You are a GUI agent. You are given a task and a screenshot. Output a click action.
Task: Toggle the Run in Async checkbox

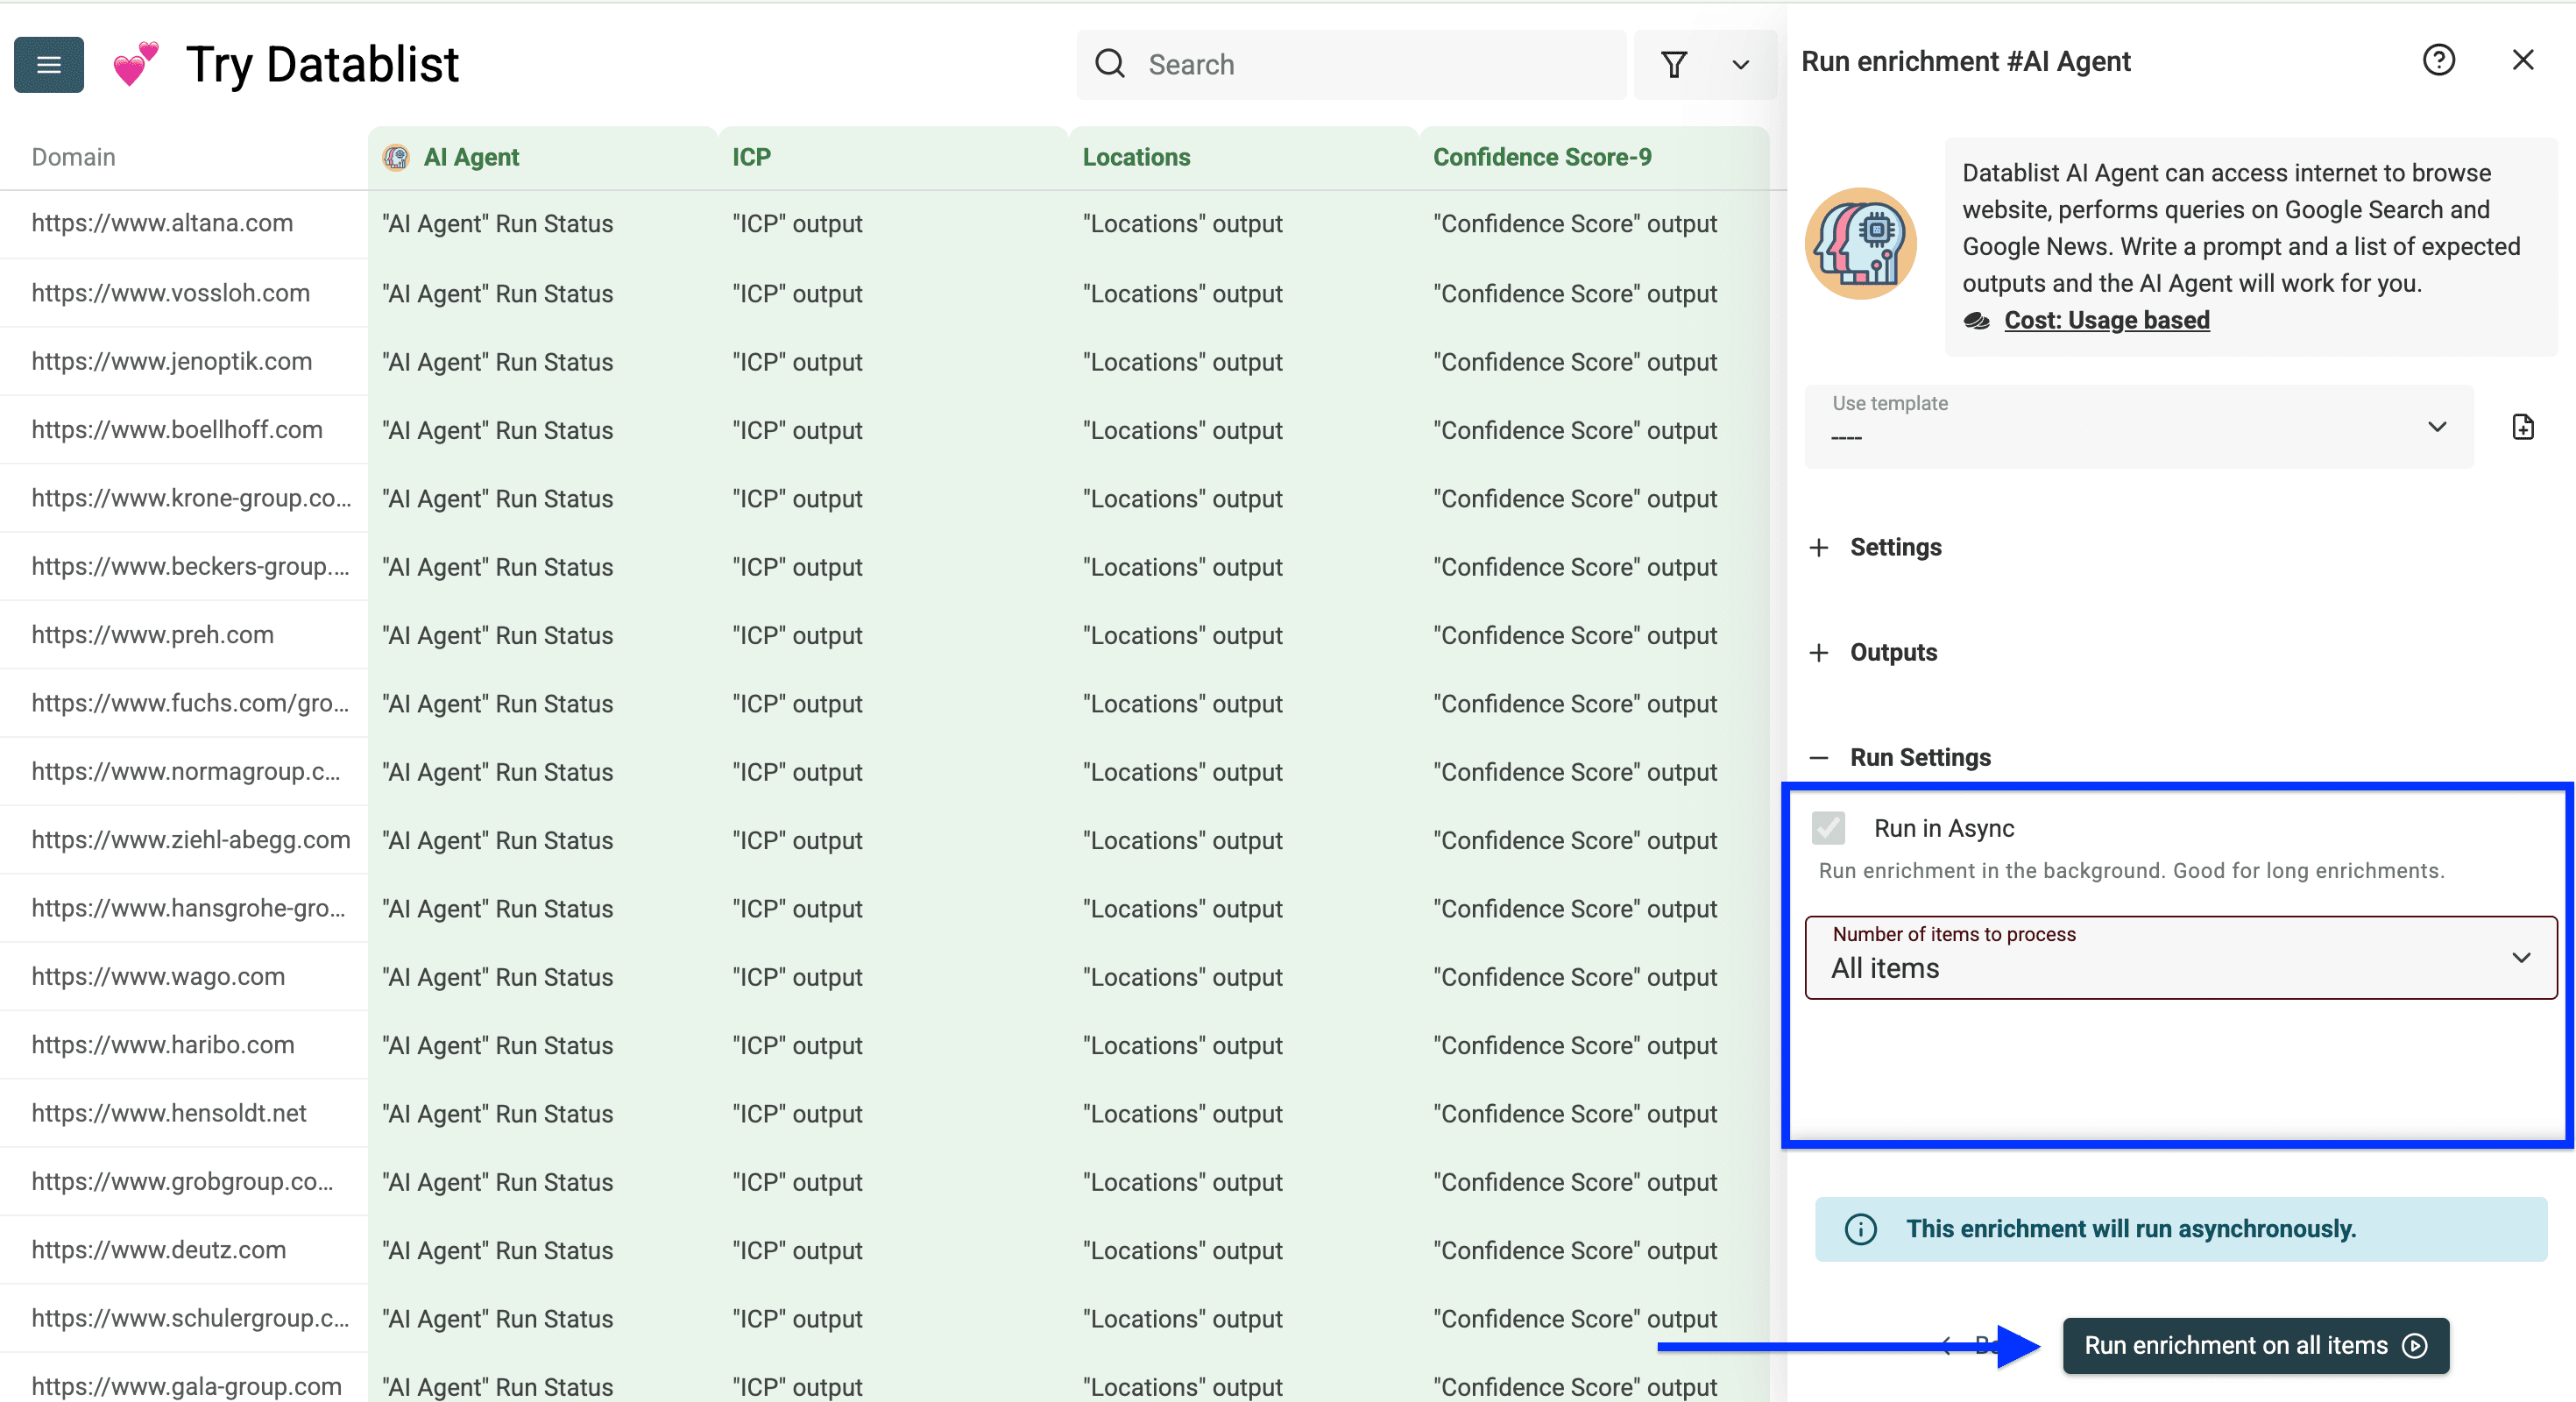point(1829,828)
